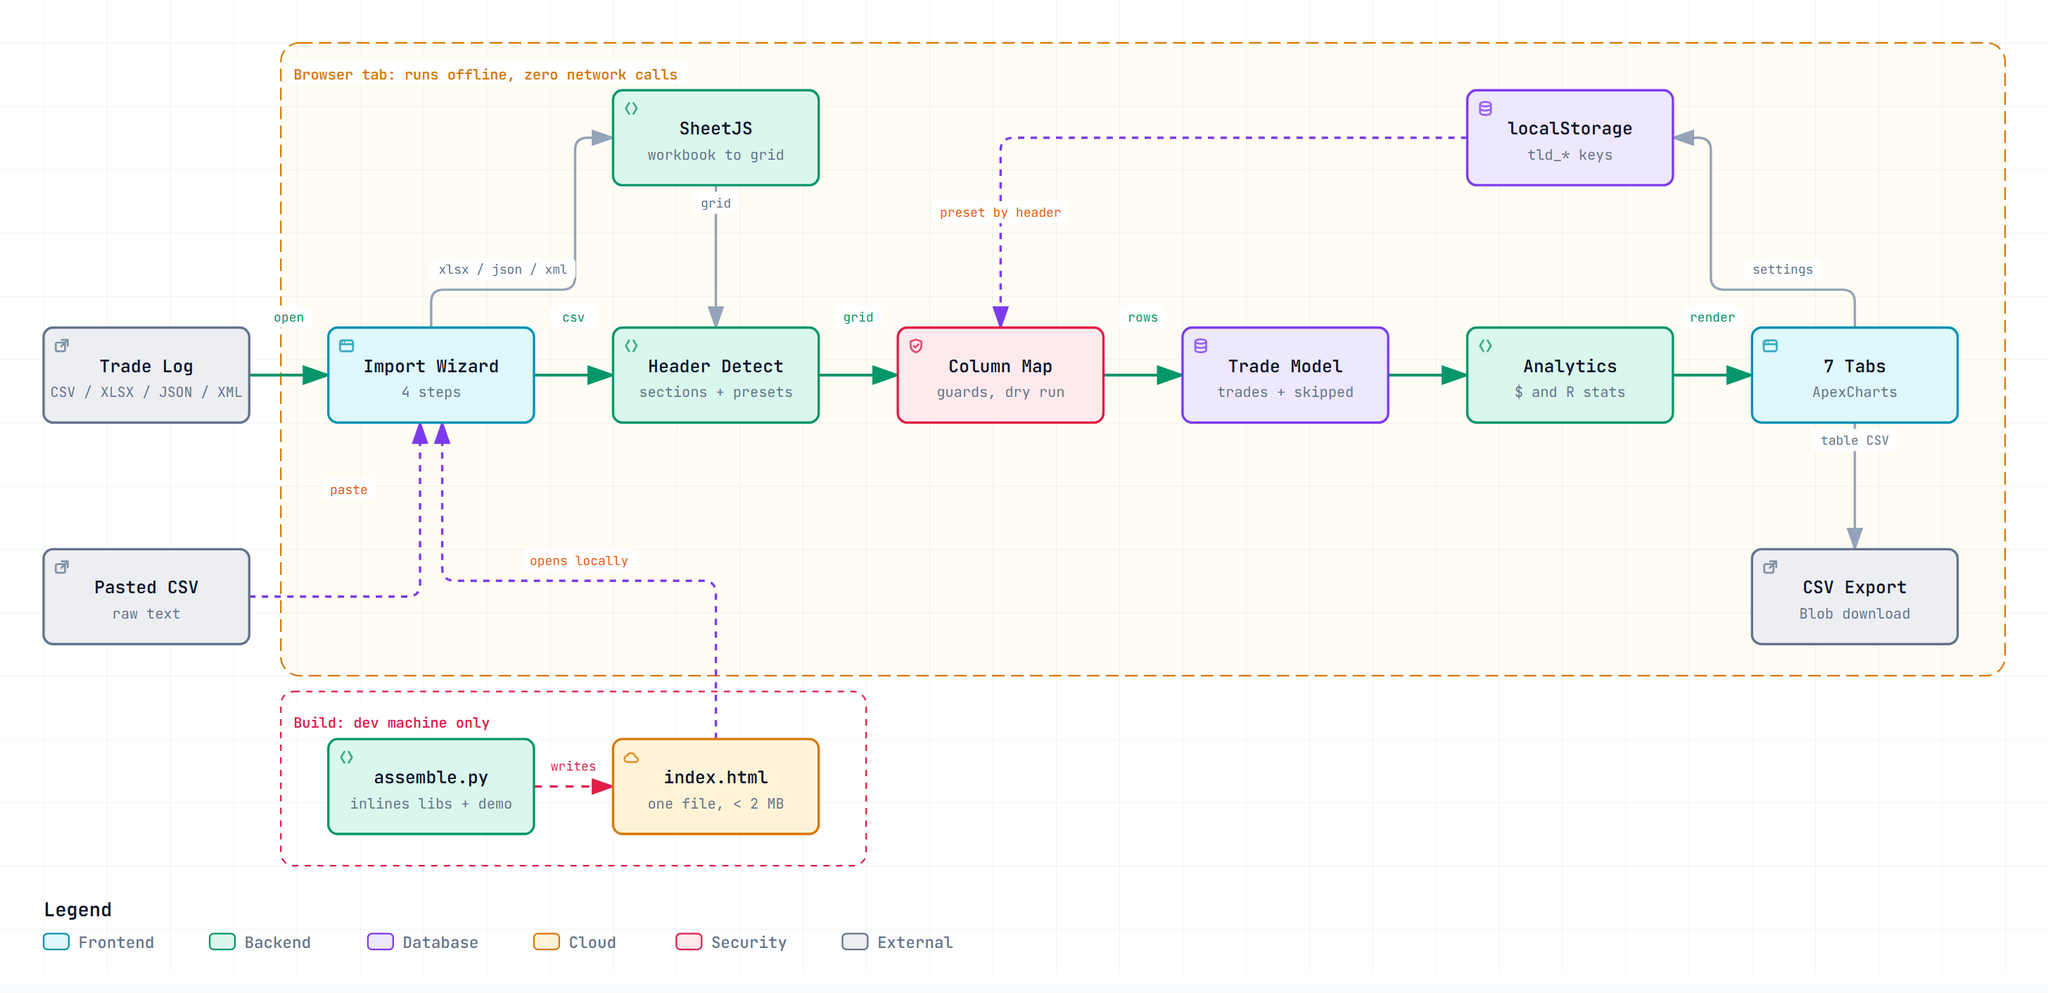Image resolution: width=2048 pixels, height=993 pixels.
Task: Click the 'open' edge label
Action: tap(289, 318)
